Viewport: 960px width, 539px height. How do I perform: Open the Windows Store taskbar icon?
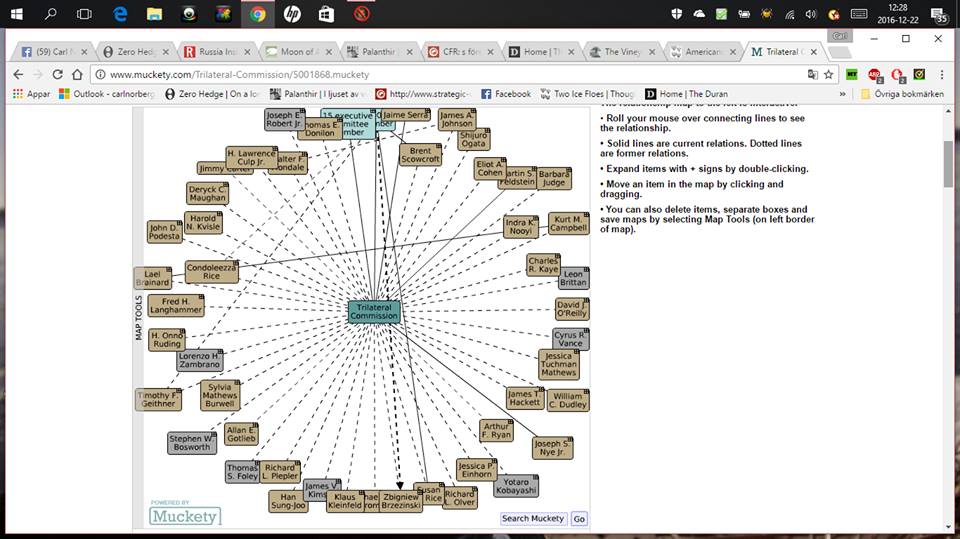tap(326, 14)
